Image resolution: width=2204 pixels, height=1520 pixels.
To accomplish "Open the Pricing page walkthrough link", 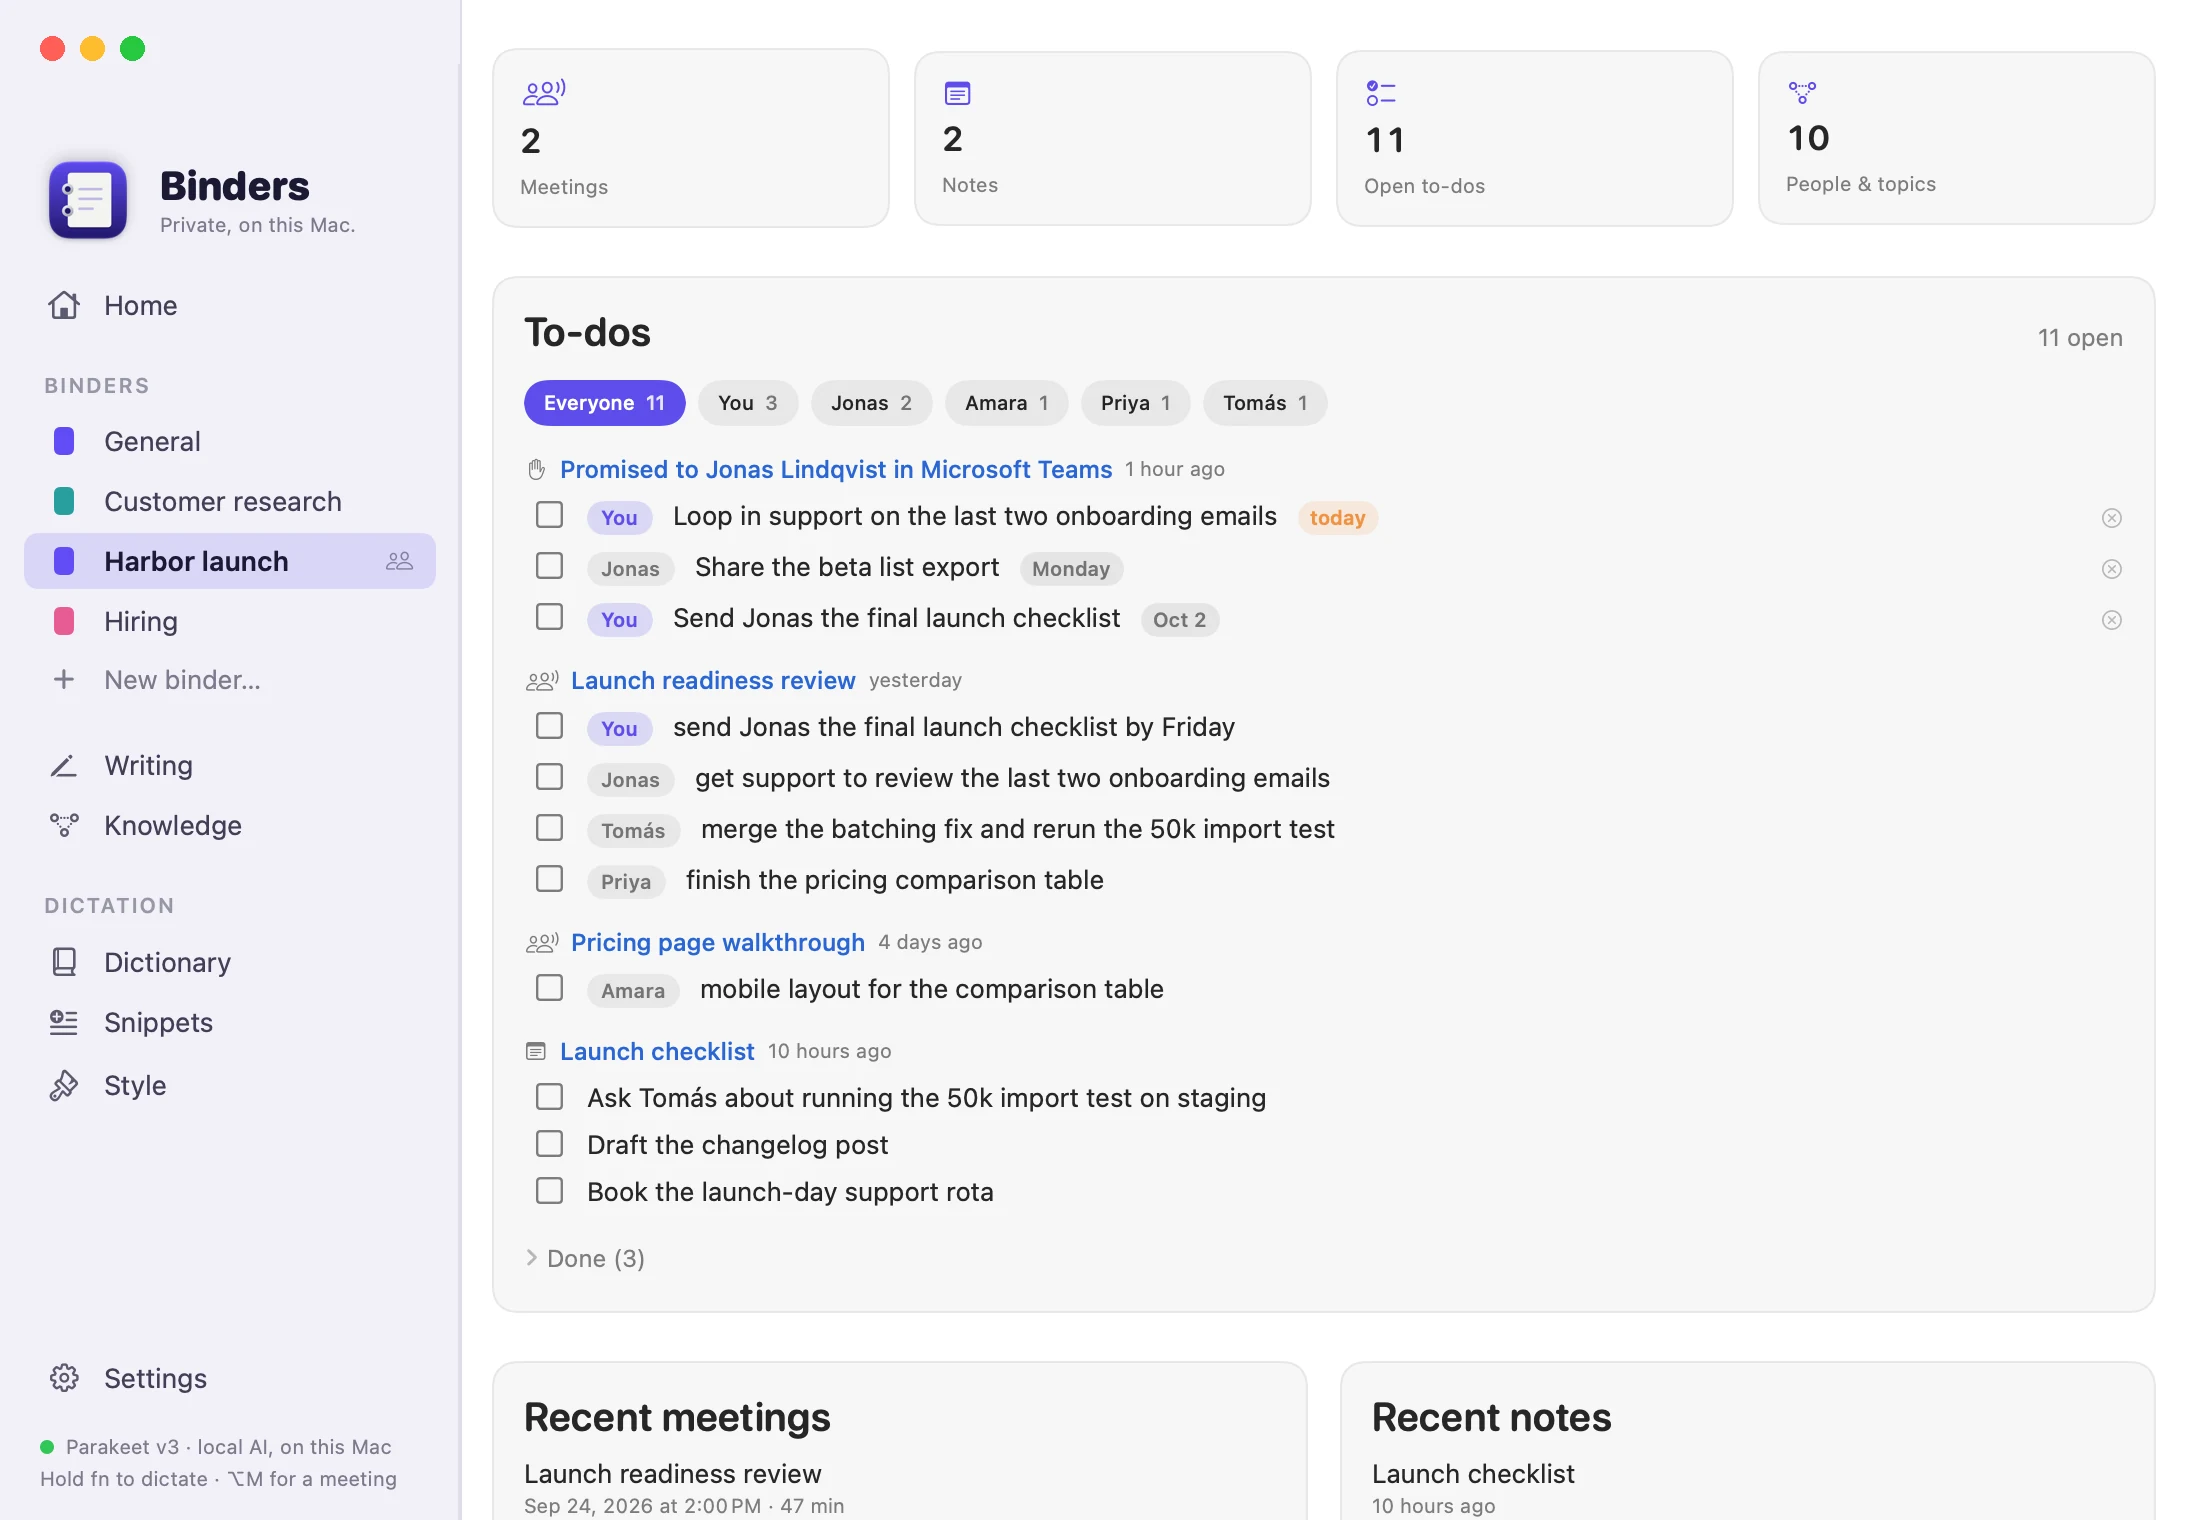I will 718,943.
